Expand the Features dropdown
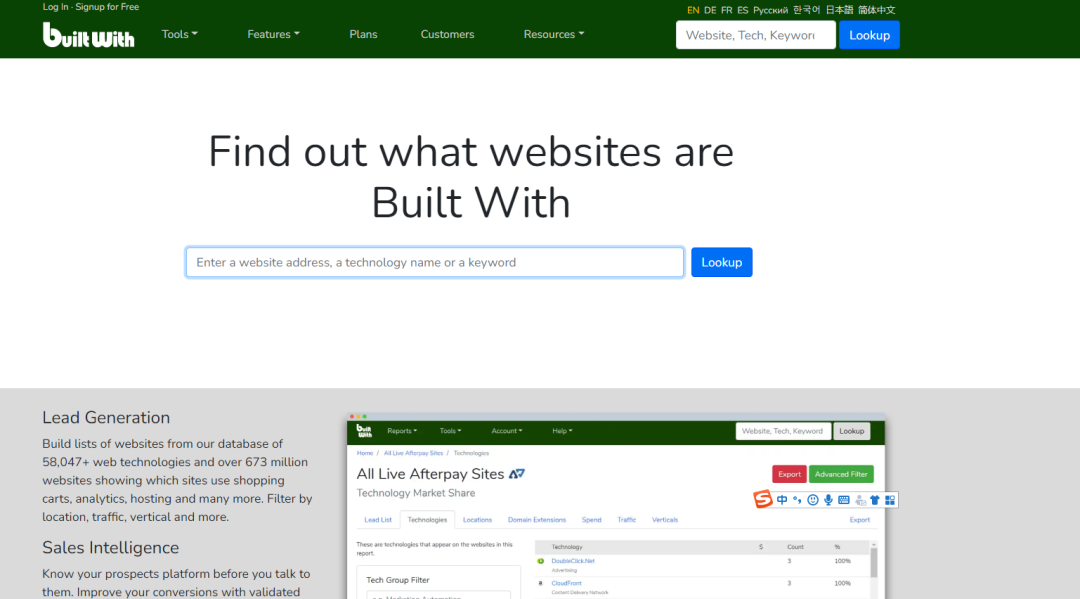This screenshot has width=1080, height=599. pyautogui.click(x=272, y=34)
